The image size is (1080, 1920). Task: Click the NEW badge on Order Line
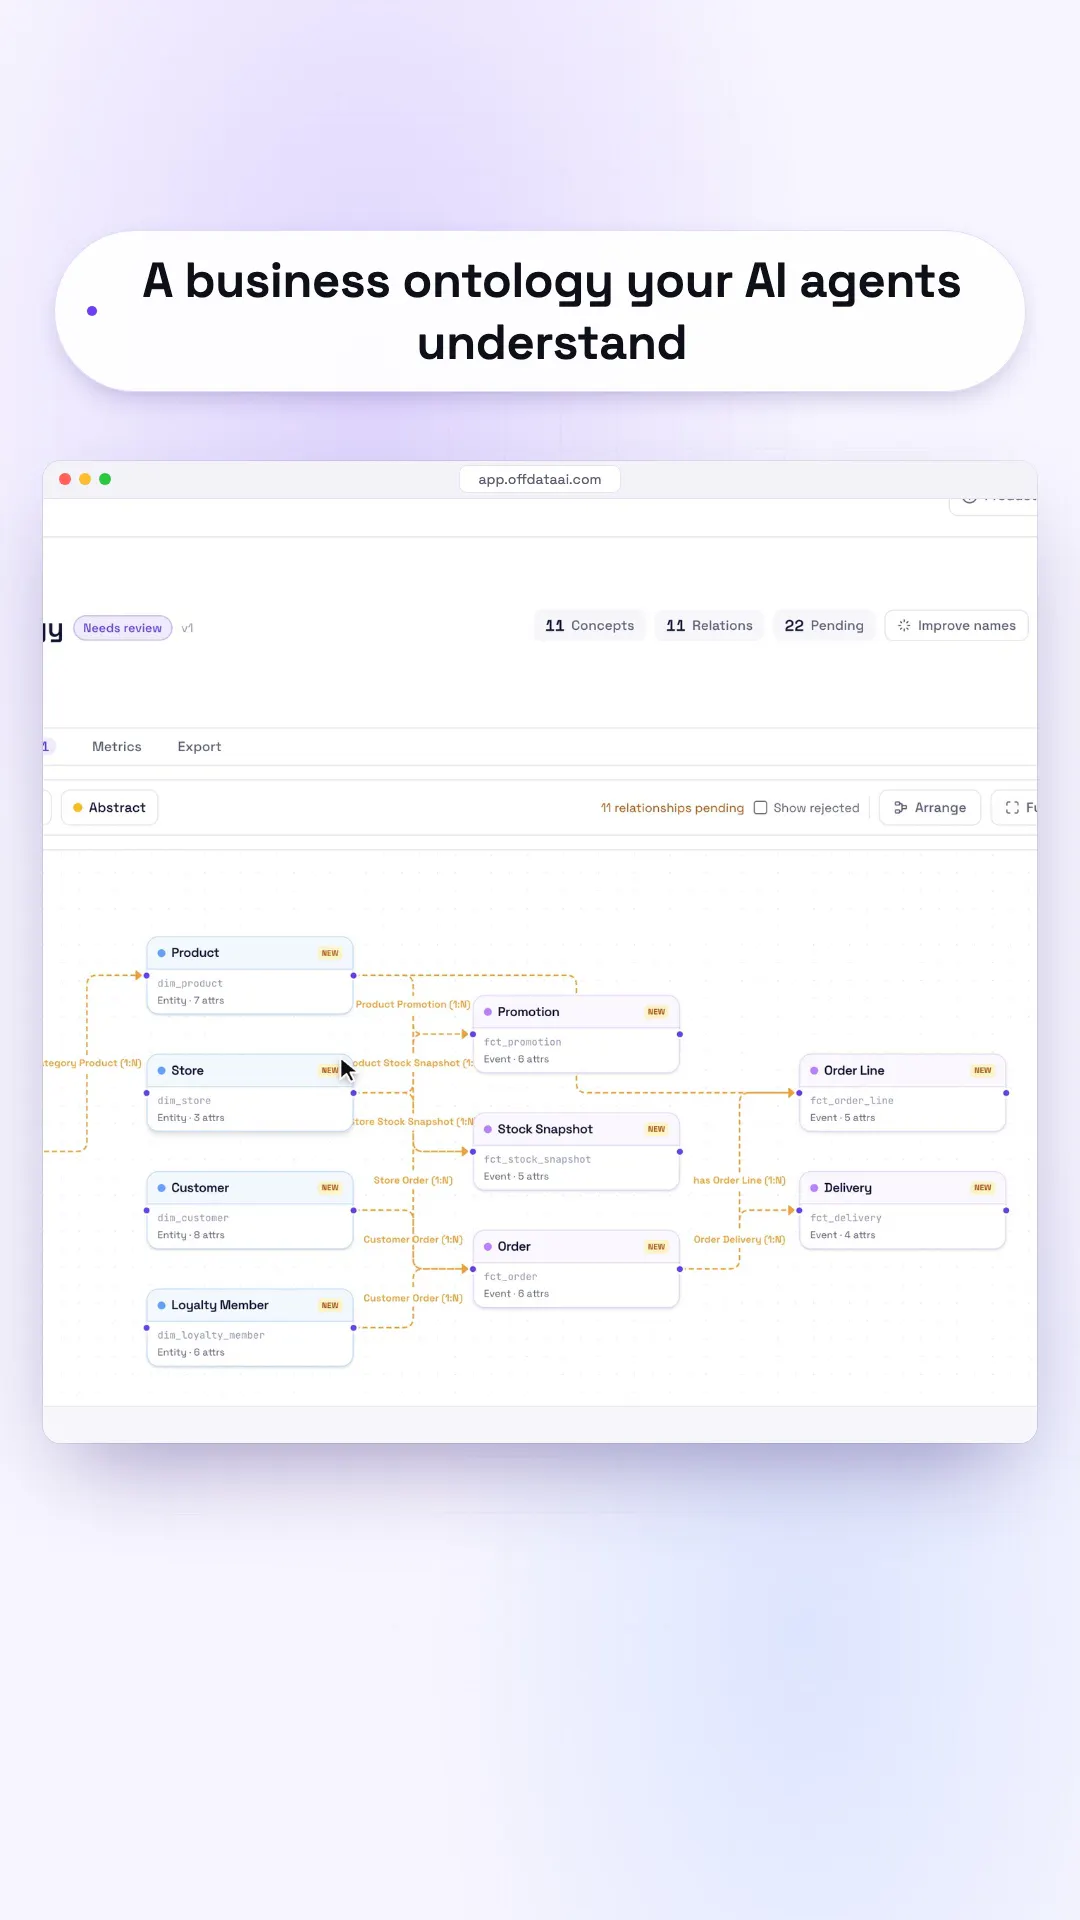(982, 1071)
